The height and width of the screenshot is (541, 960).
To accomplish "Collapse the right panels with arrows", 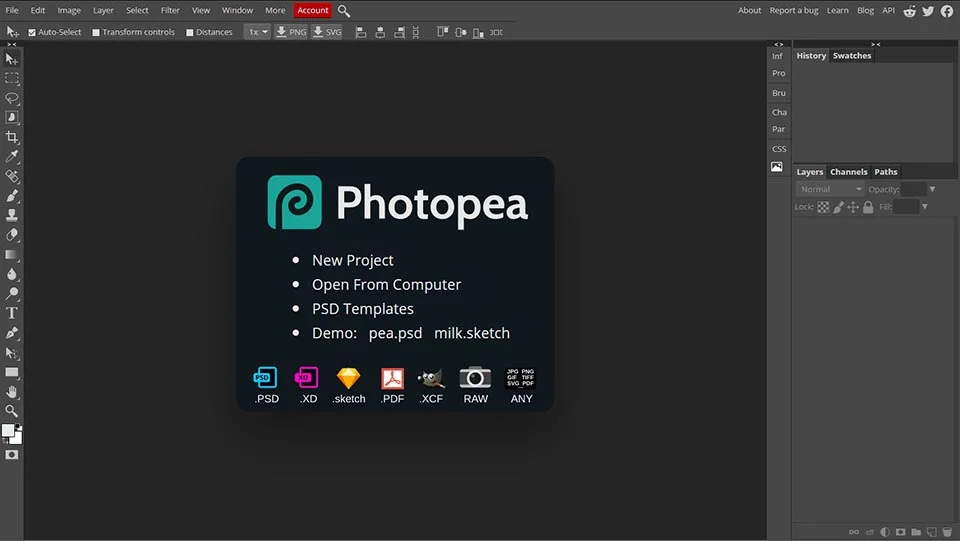I will (876, 44).
